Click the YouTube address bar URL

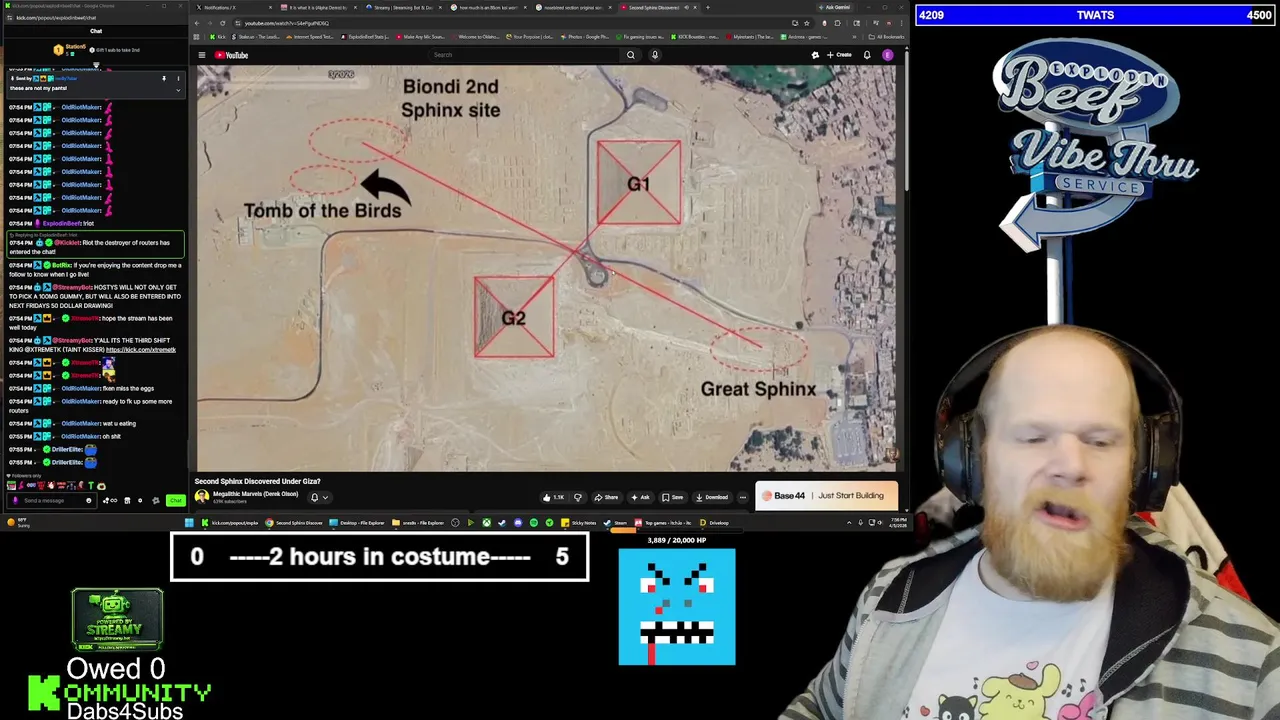(286, 23)
